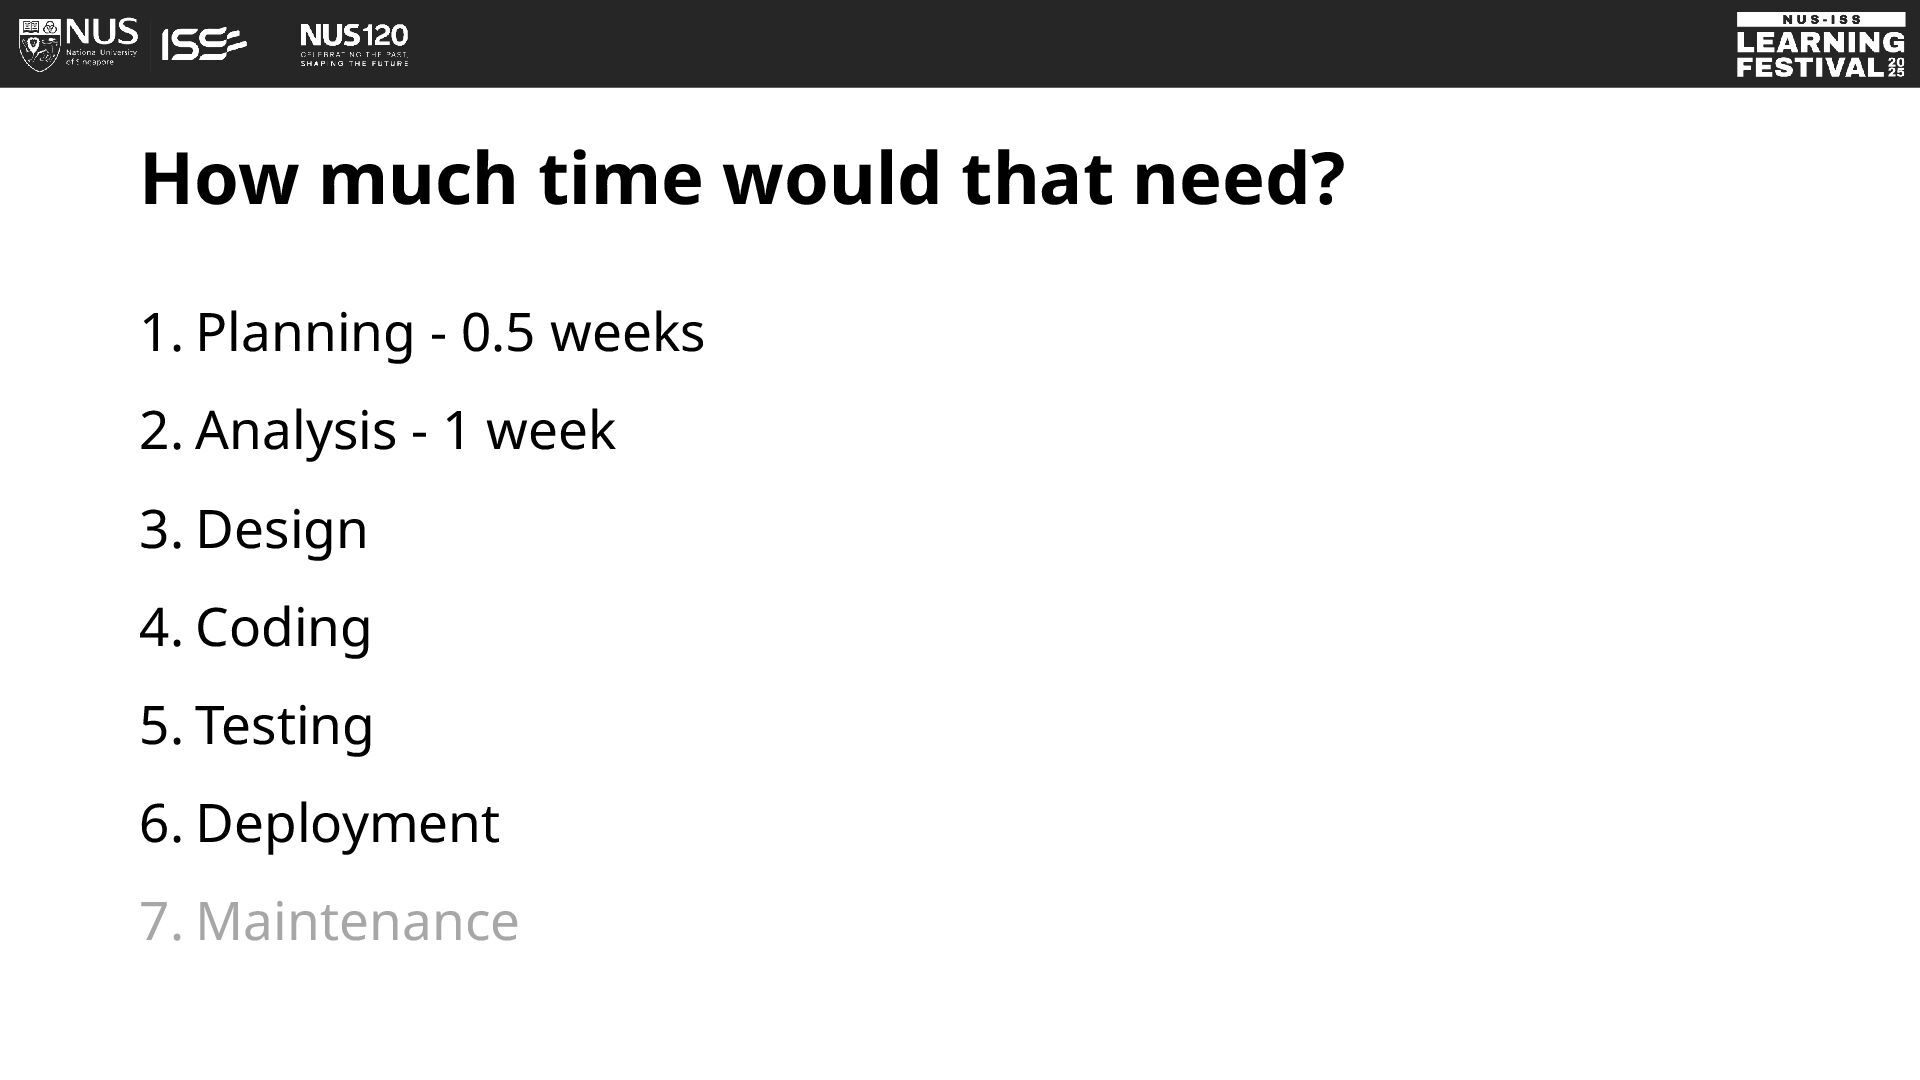Image resolution: width=1920 pixels, height=1080 pixels.
Task: Click the NUS-ISS label above Learning Festival
Action: 1821,19
